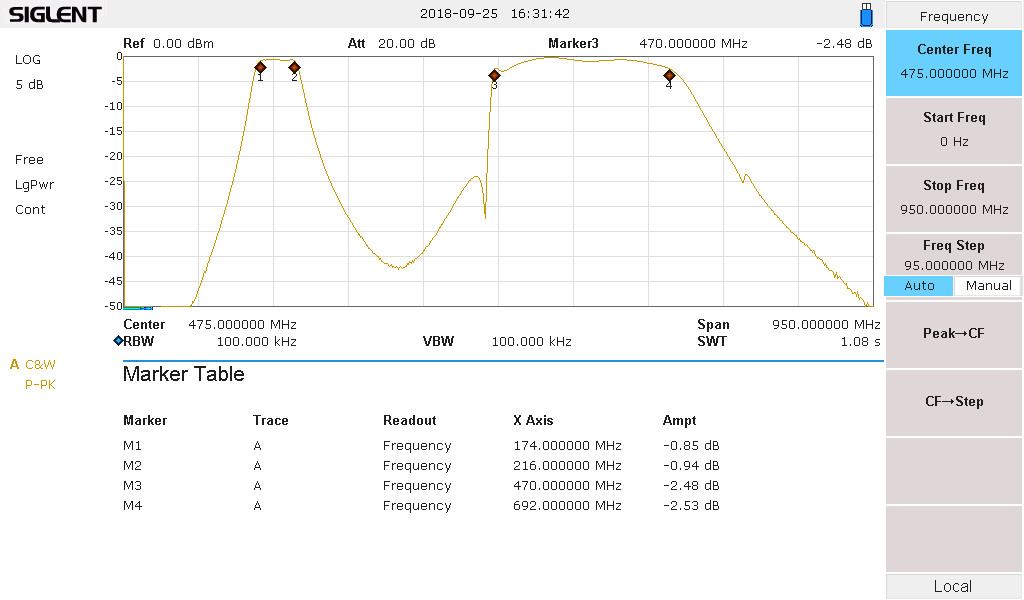This screenshot has width=1024, height=600.
Task: Click the SWT 1.08 s value
Action: (x=860, y=341)
